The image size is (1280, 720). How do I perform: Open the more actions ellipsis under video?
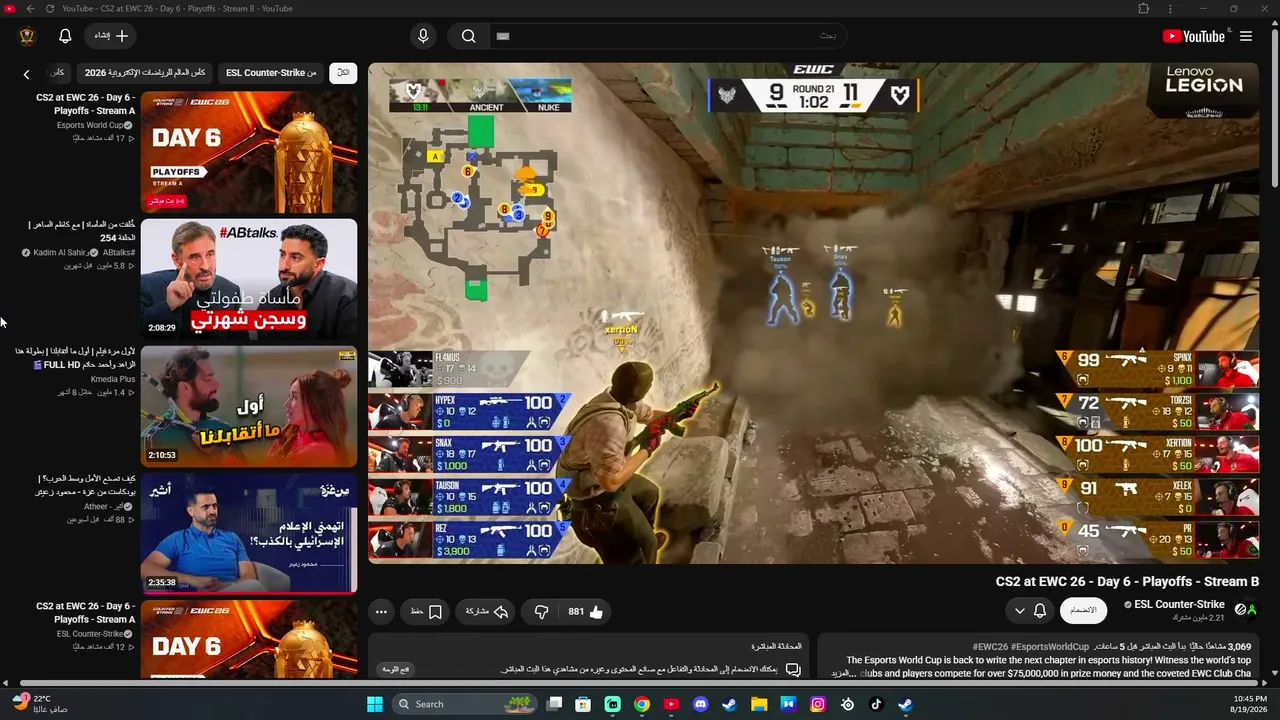pos(381,611)
